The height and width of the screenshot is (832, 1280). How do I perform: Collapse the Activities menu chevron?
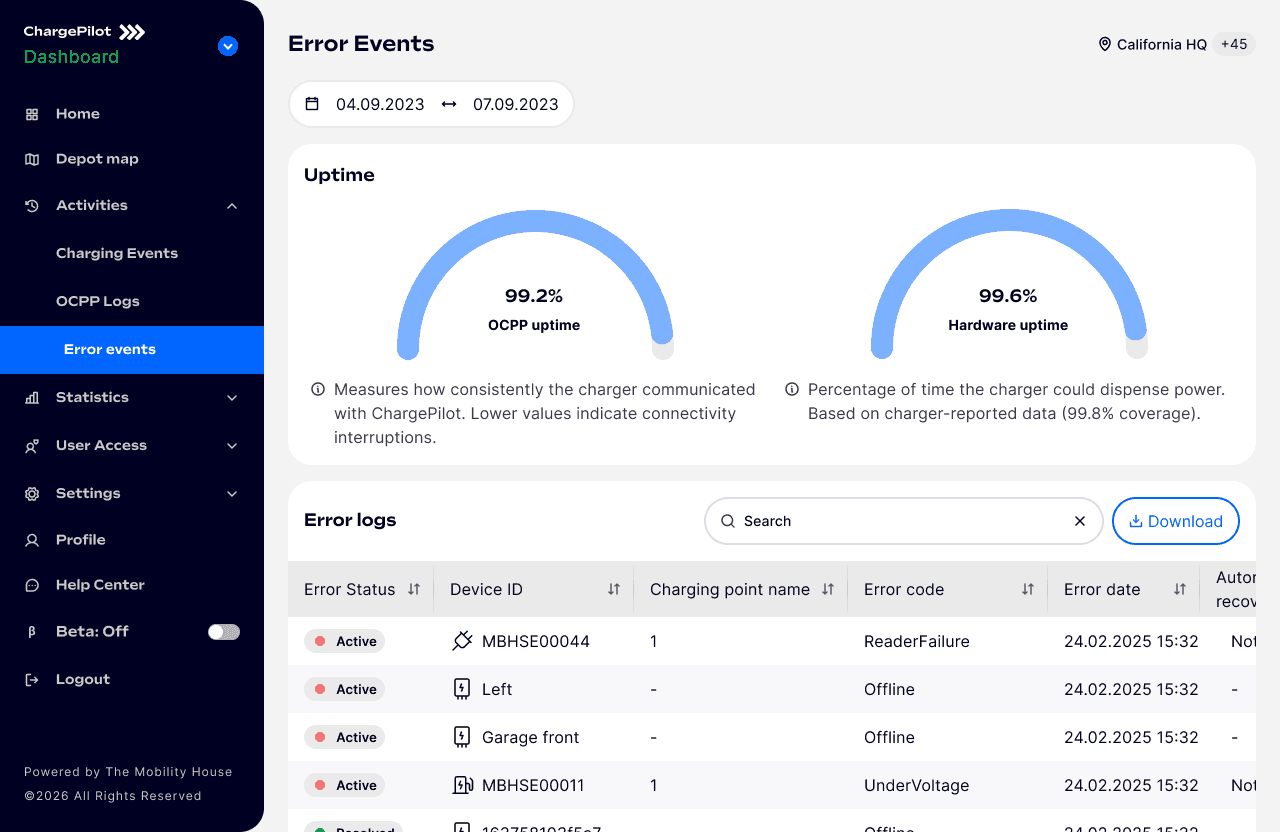[232, 206]
